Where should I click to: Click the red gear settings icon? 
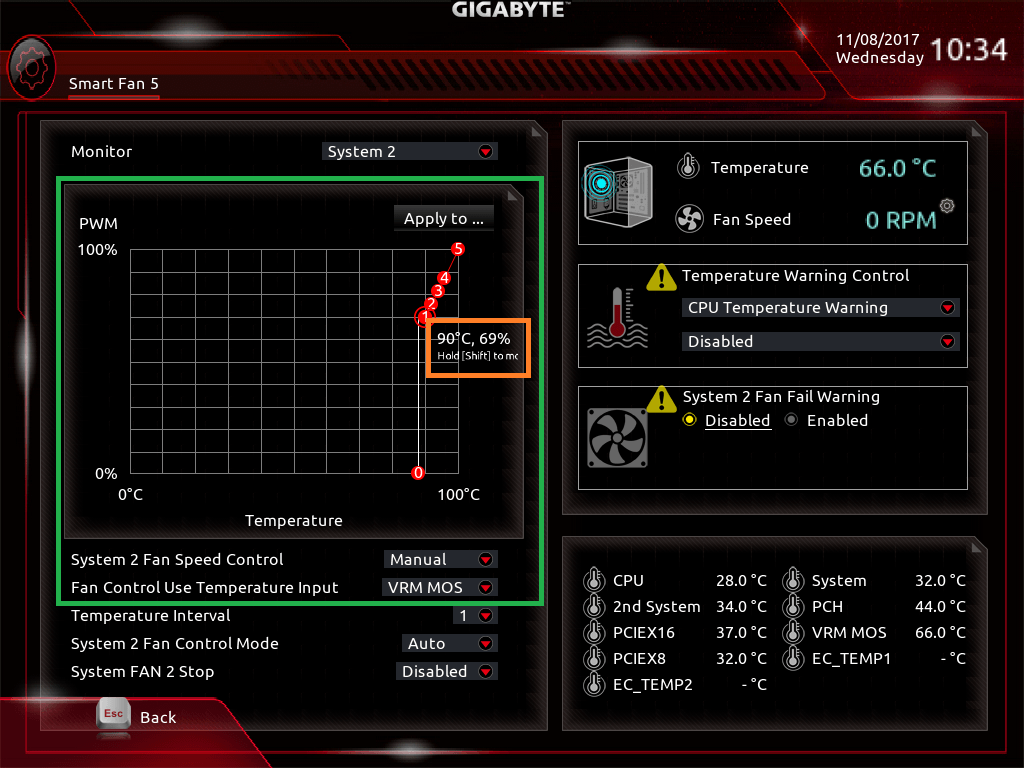click(x=31, y=68)
